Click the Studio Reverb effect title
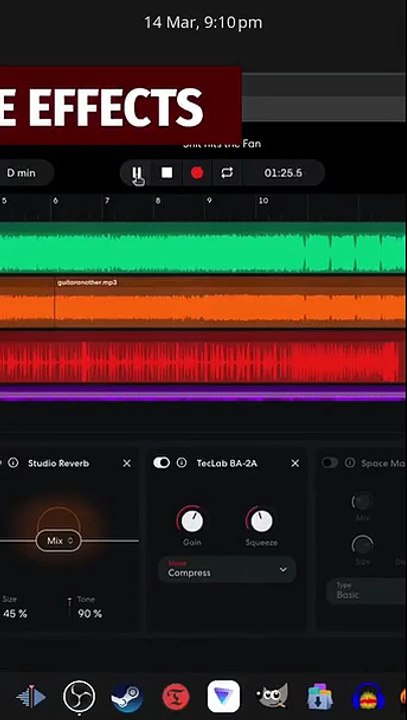 [x=58, y=463]
